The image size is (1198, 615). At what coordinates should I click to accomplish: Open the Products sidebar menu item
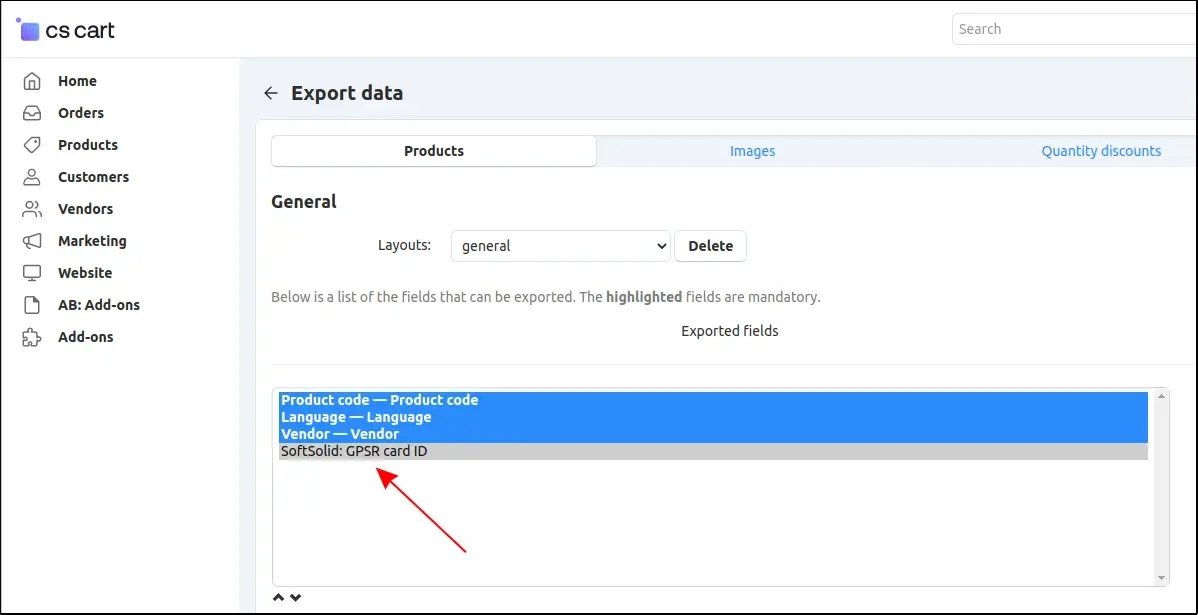coord(88,145)
